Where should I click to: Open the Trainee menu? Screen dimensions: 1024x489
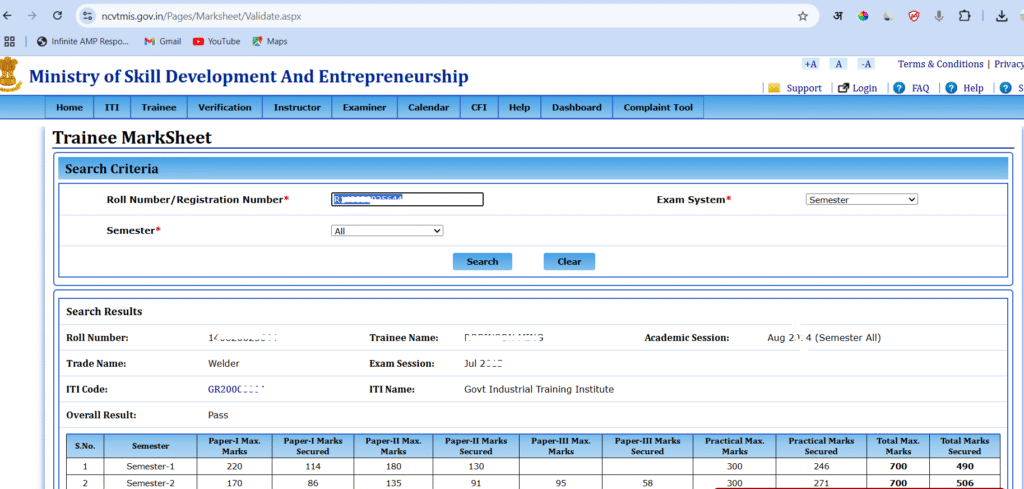[159, 108]
